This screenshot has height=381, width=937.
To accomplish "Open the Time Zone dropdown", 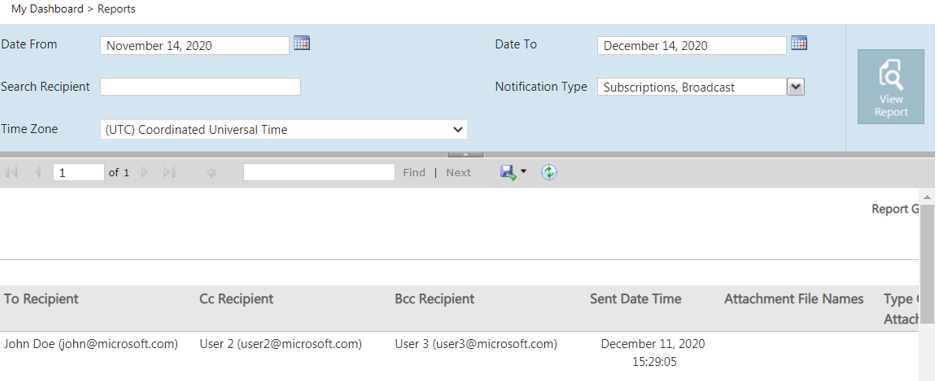I will click(284, 130).
